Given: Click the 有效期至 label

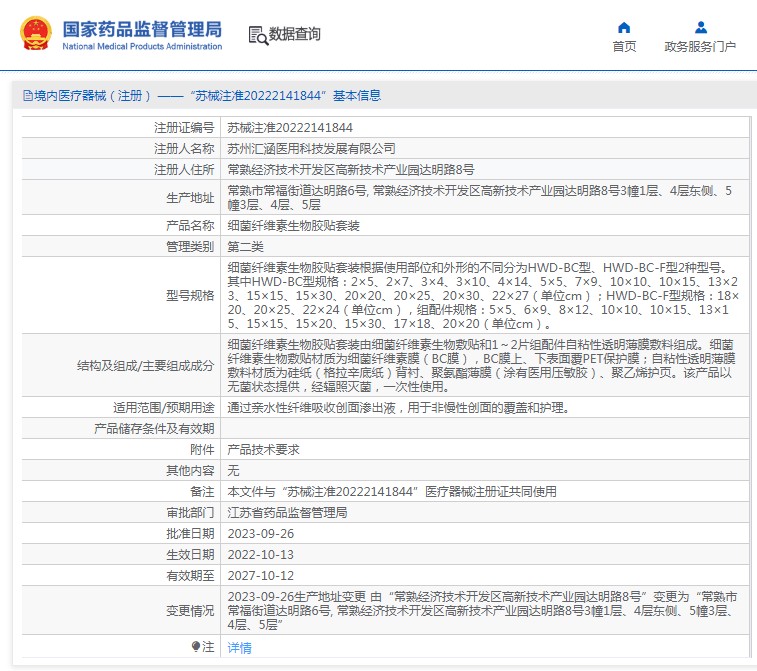Looking at the screenshot, I should point(190,575).
